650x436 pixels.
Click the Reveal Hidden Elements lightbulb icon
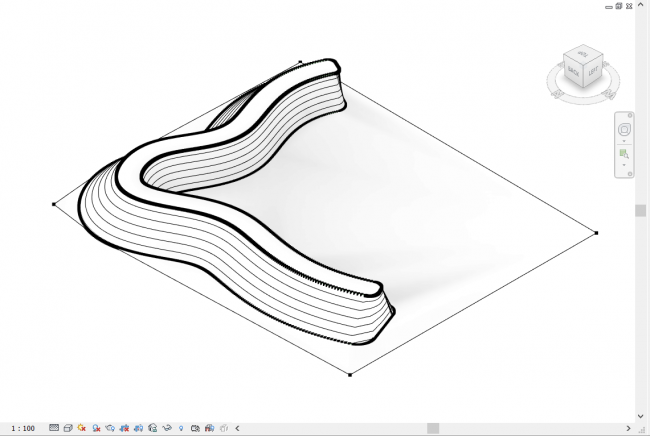coord(181,428)
